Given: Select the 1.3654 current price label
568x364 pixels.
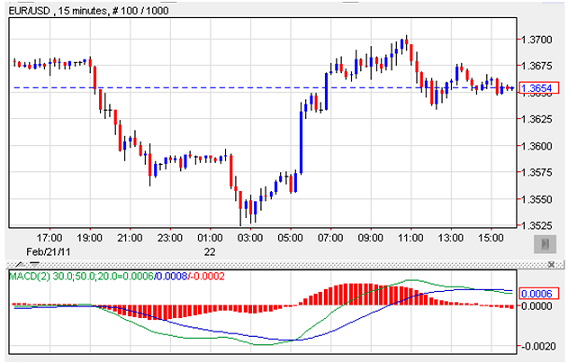Looking at the screenshot, I should 538,88.
